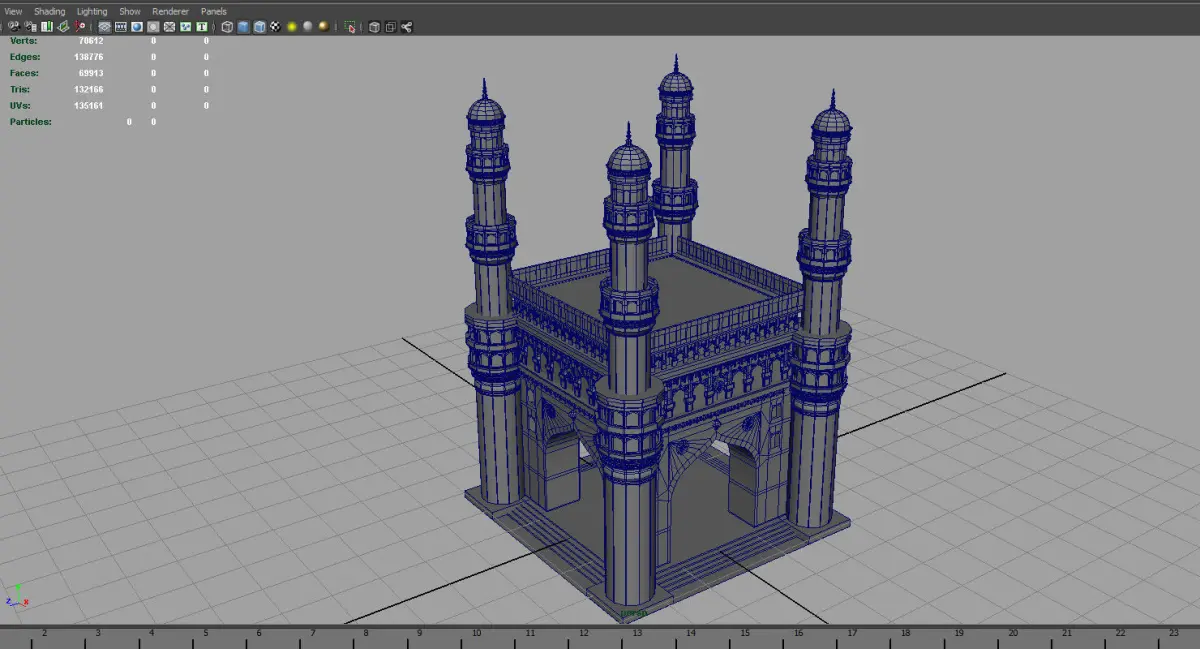Click the Tris: count 132166
Viewport: 1200px width, 649px height.
(89, 89)
